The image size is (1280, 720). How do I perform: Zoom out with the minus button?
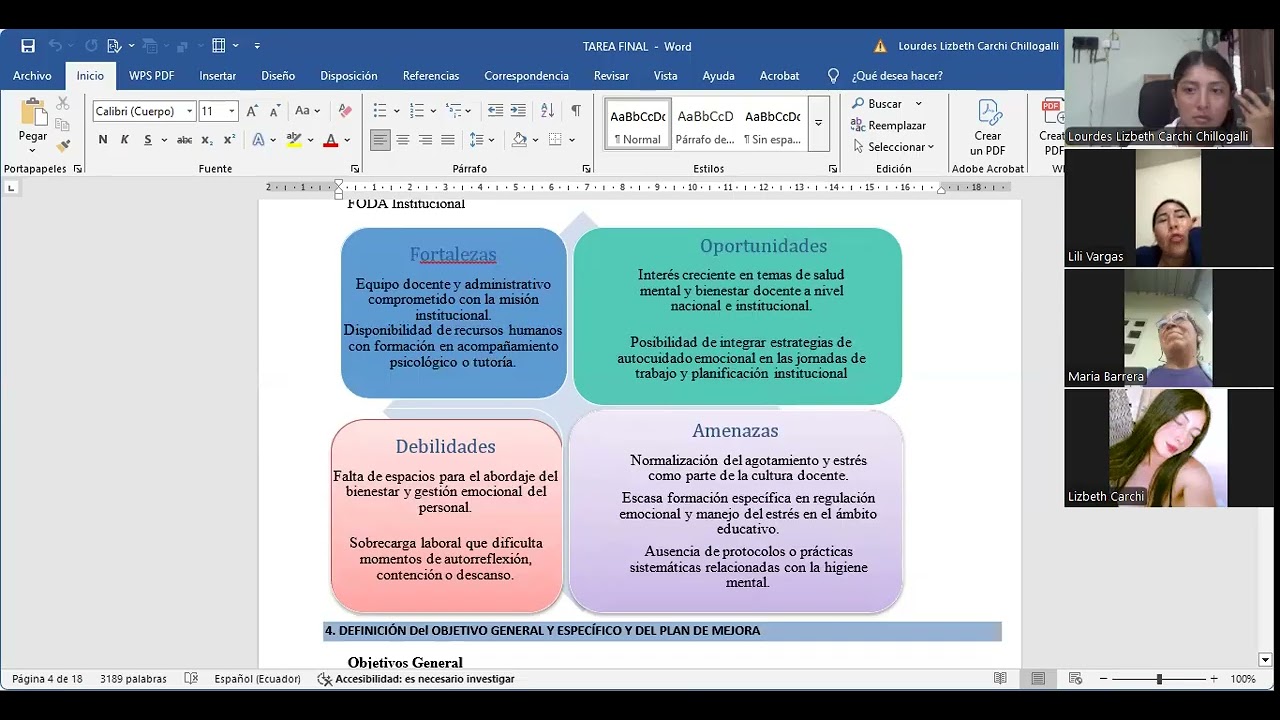click(x=1104, y=679)
